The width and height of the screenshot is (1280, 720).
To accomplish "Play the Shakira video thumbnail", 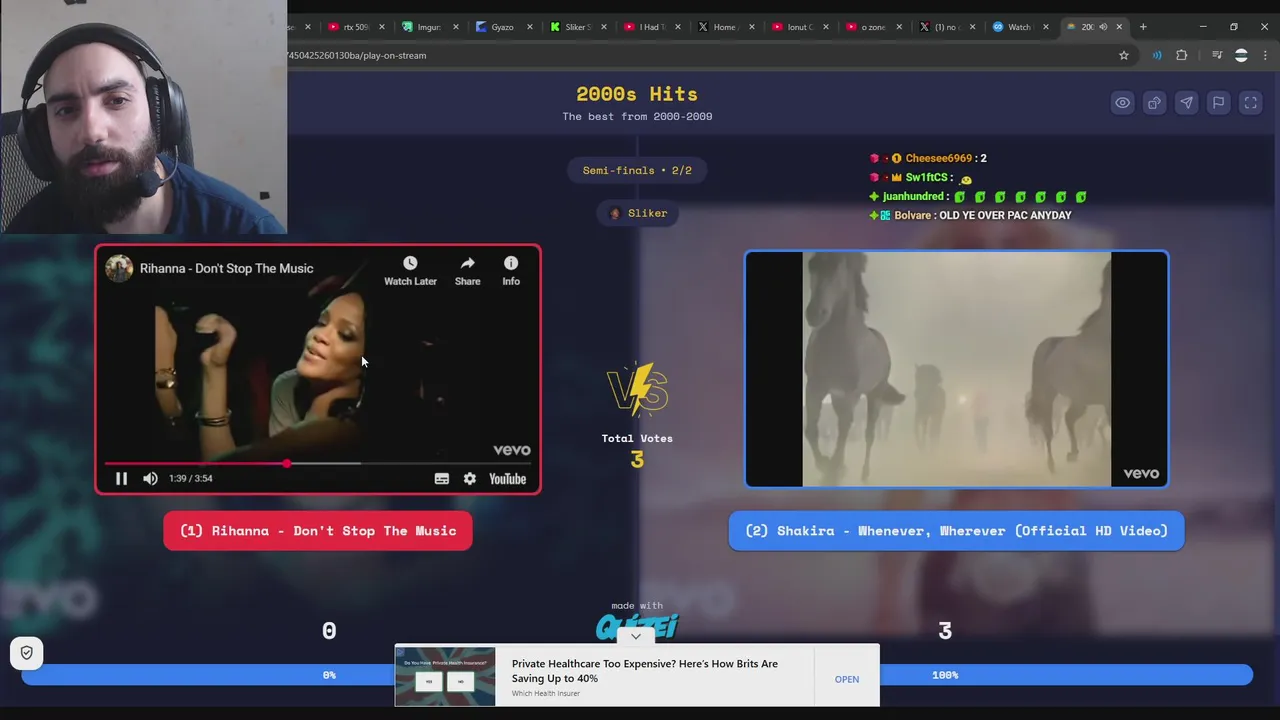I will pyautogui.click(x=956, y=369).
